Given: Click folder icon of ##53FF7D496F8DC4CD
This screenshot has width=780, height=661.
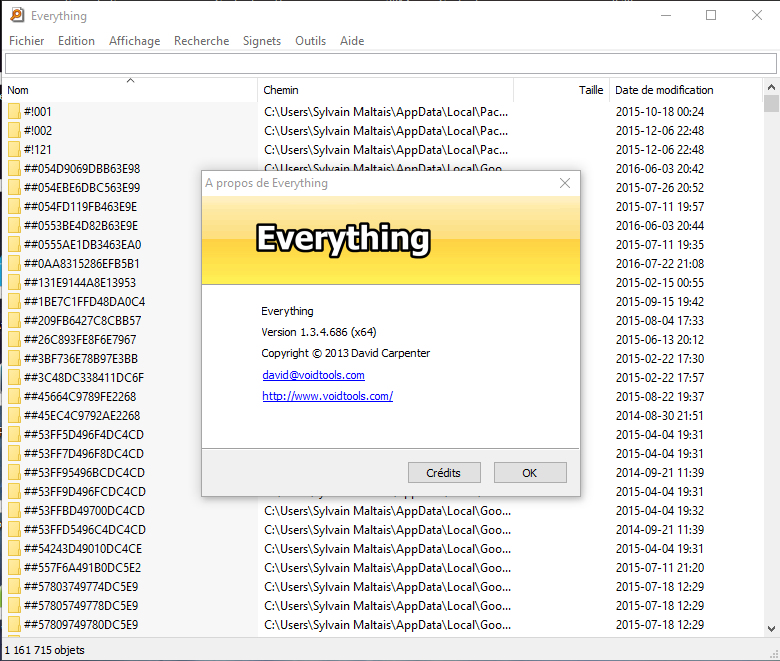Looking at the screenshot, I should point(14,454).
